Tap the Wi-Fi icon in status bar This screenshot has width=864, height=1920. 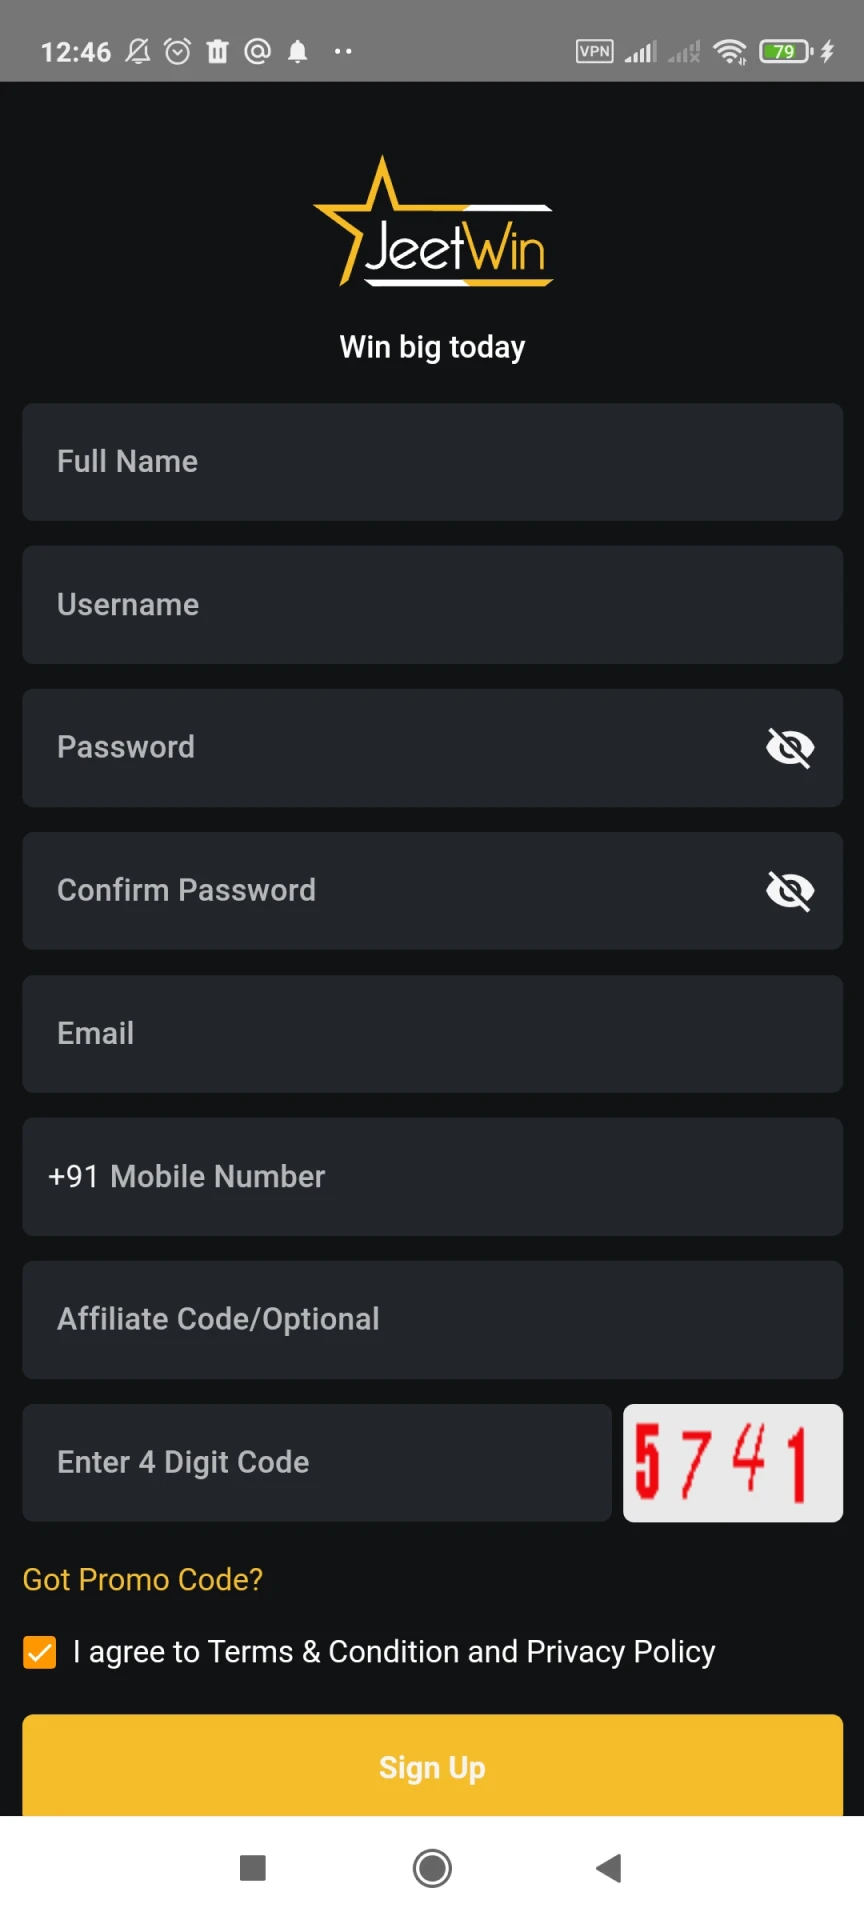click(730, 51)
